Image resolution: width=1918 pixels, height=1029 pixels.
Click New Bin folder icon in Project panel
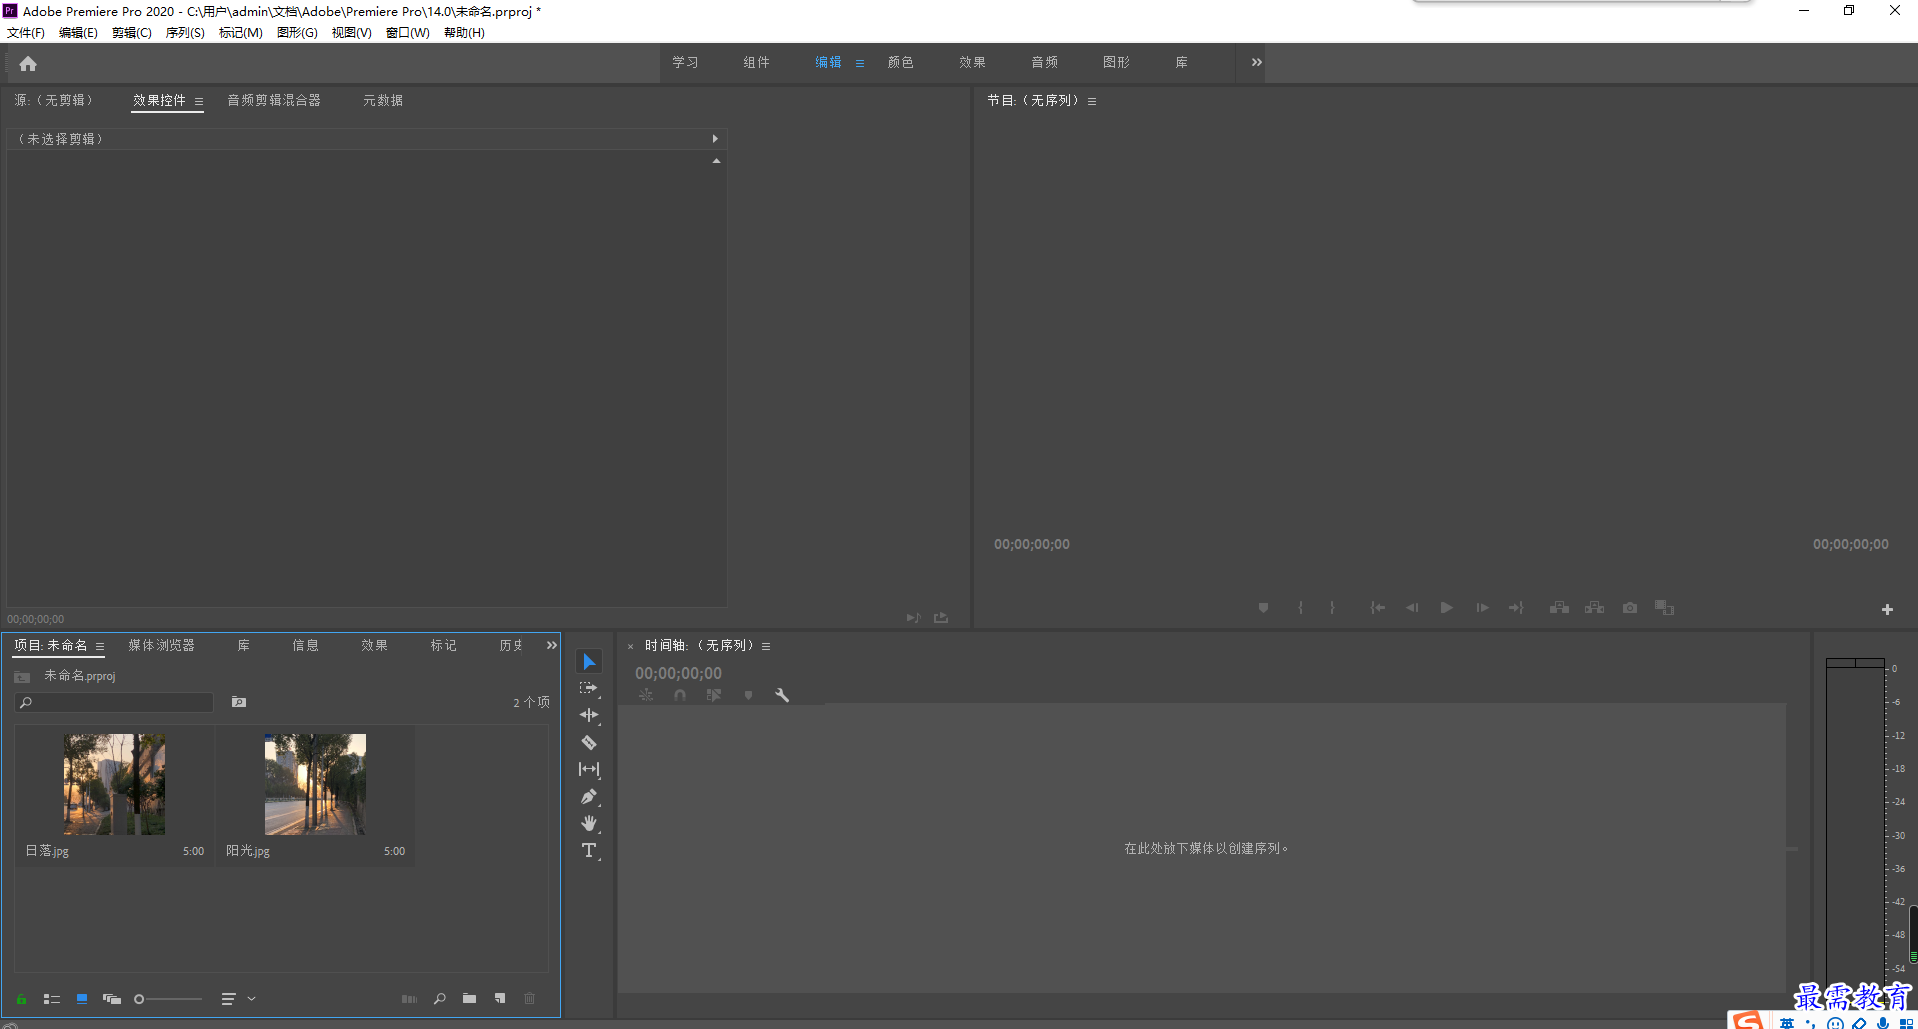469,998
